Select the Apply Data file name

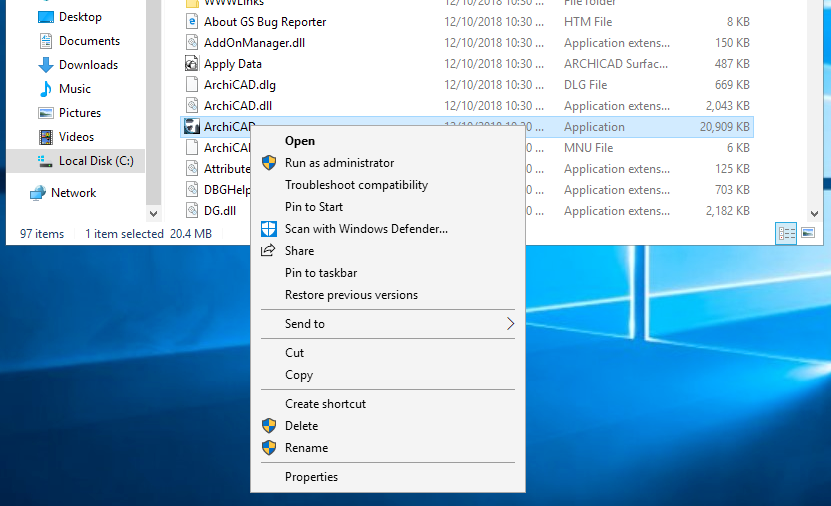coord(233,64)
